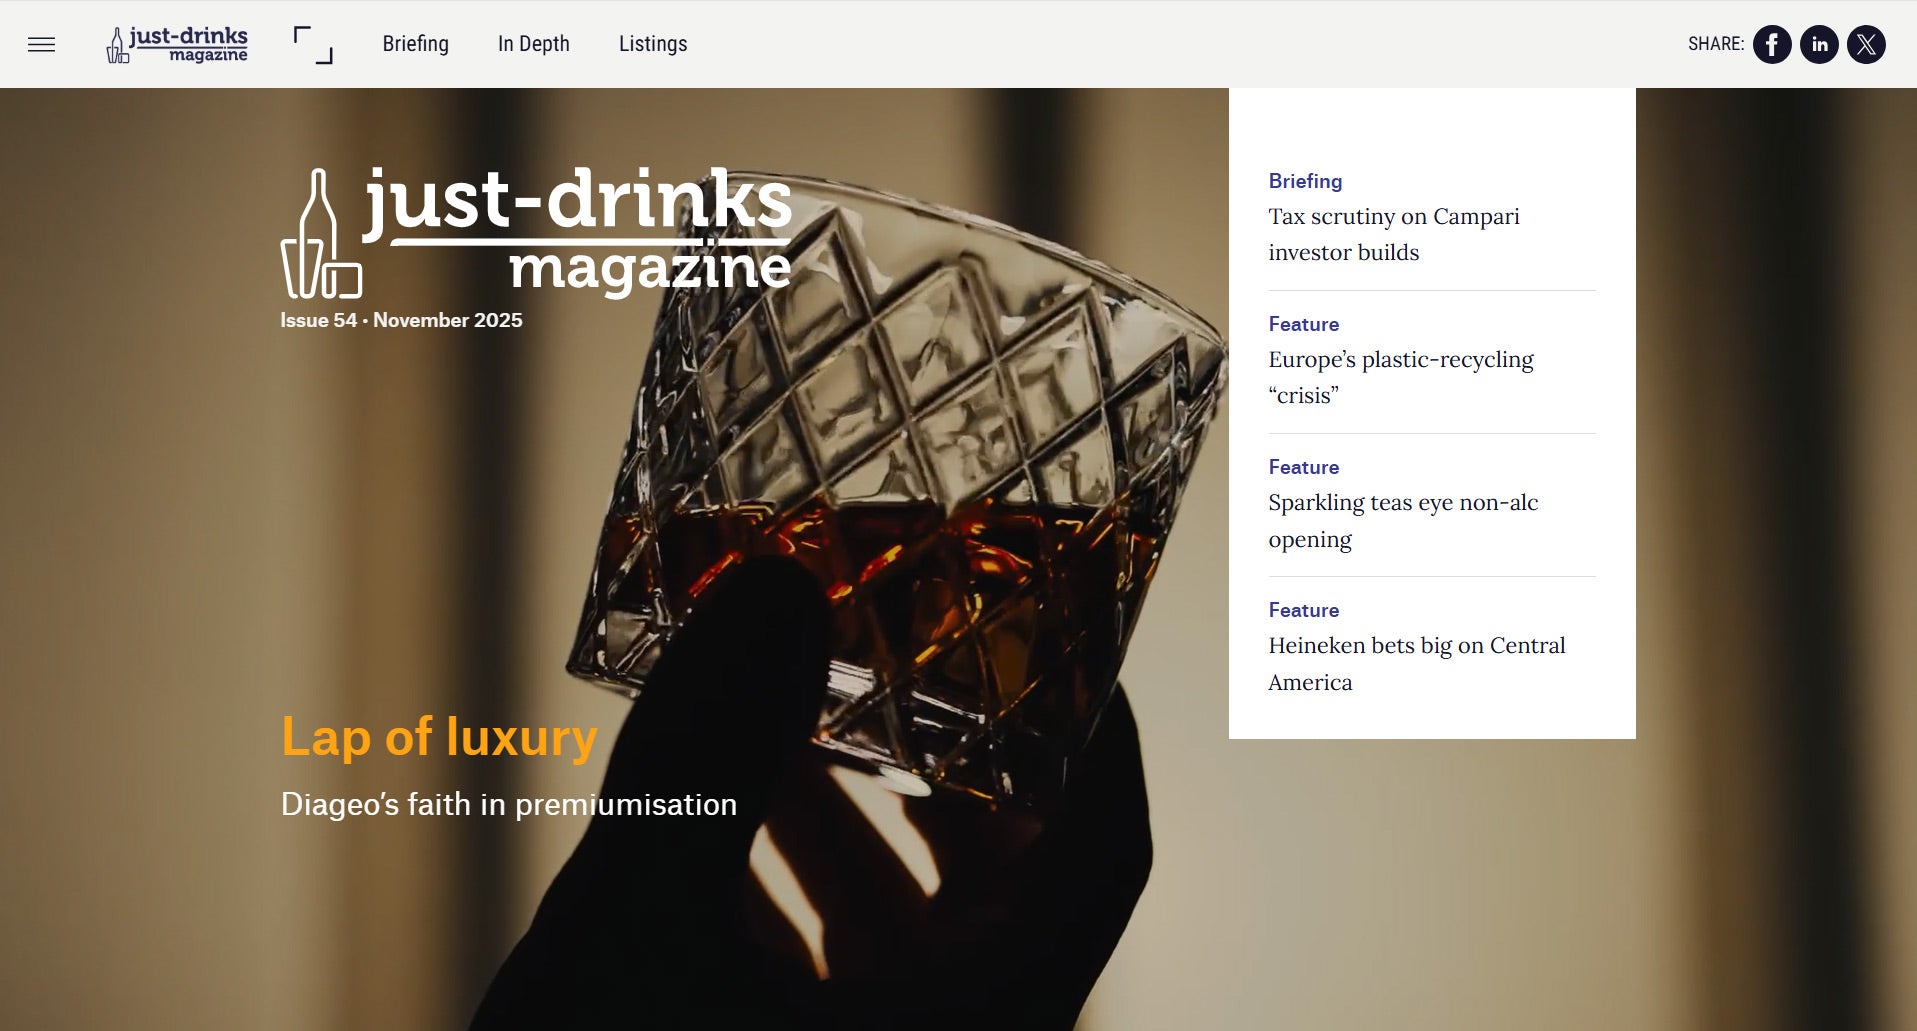1917x1031 pixels.
Task: Open the hamburger menu
Action: point(41,44)
